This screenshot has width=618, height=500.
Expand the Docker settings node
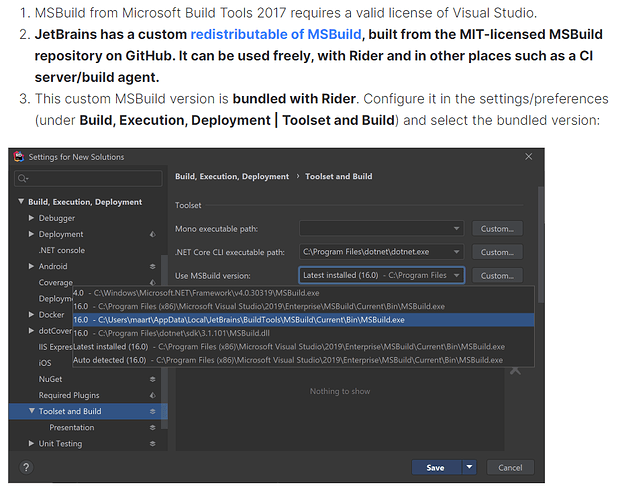click(x=32, y=314)
